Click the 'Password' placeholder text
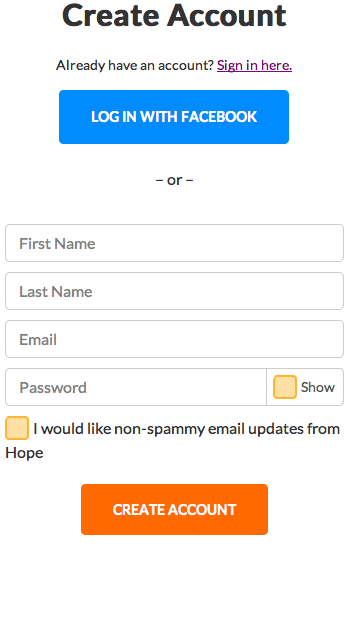The image size is (362, 618). 53,388
